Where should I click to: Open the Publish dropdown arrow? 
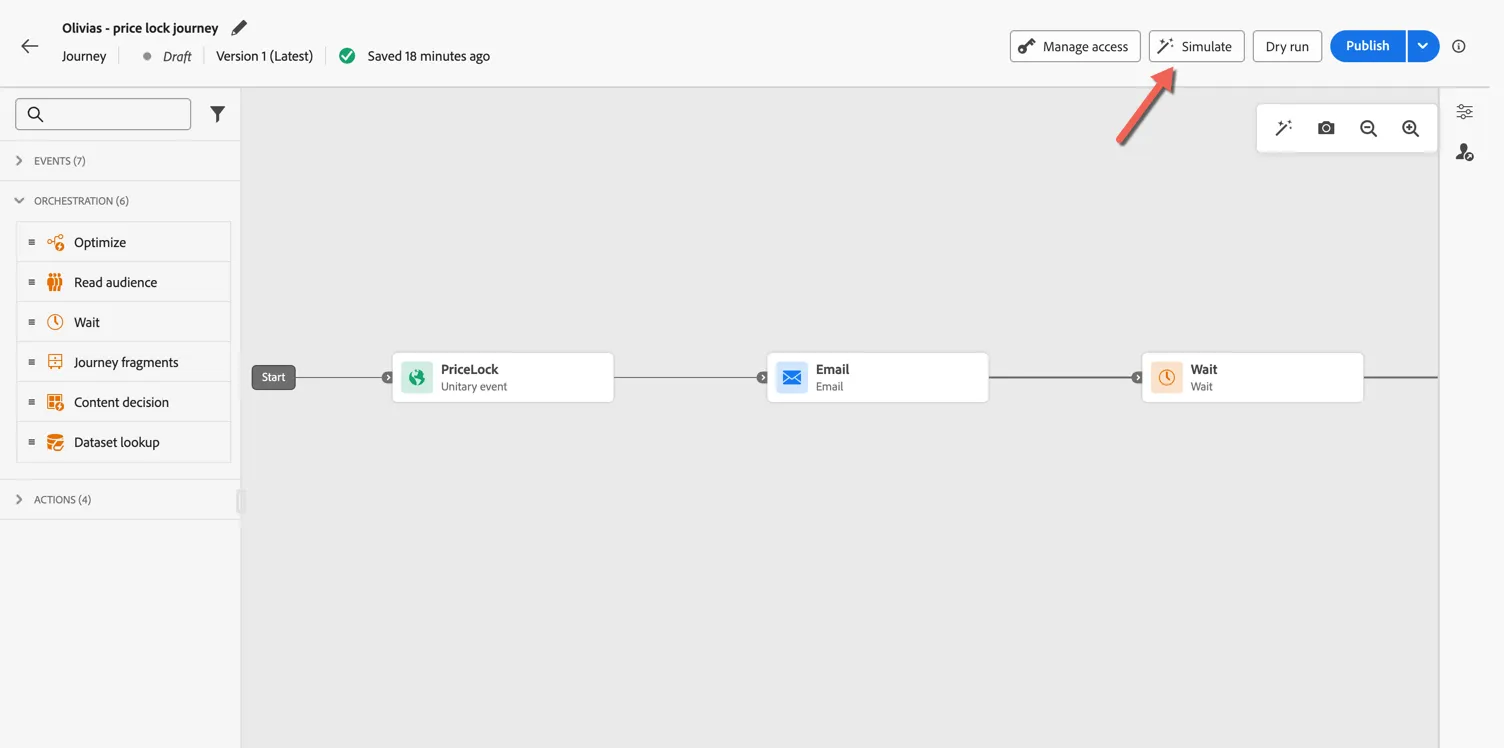pyautogui.click(x=1422, y=46)
